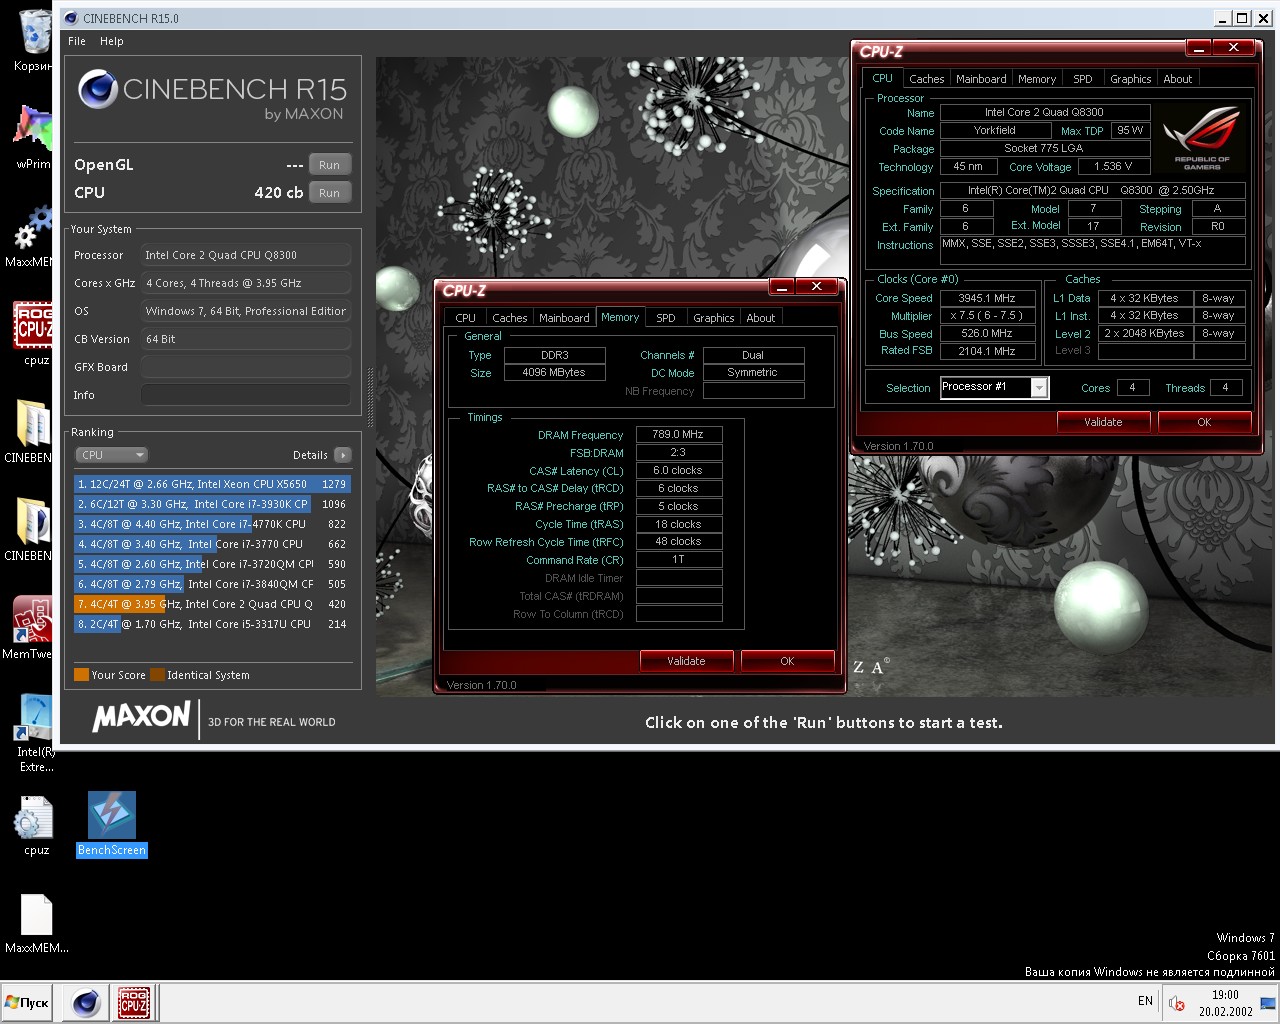1280x1024 pixels.
Task: Select ranking row Core i7-3930K
Action: (212, 504)
